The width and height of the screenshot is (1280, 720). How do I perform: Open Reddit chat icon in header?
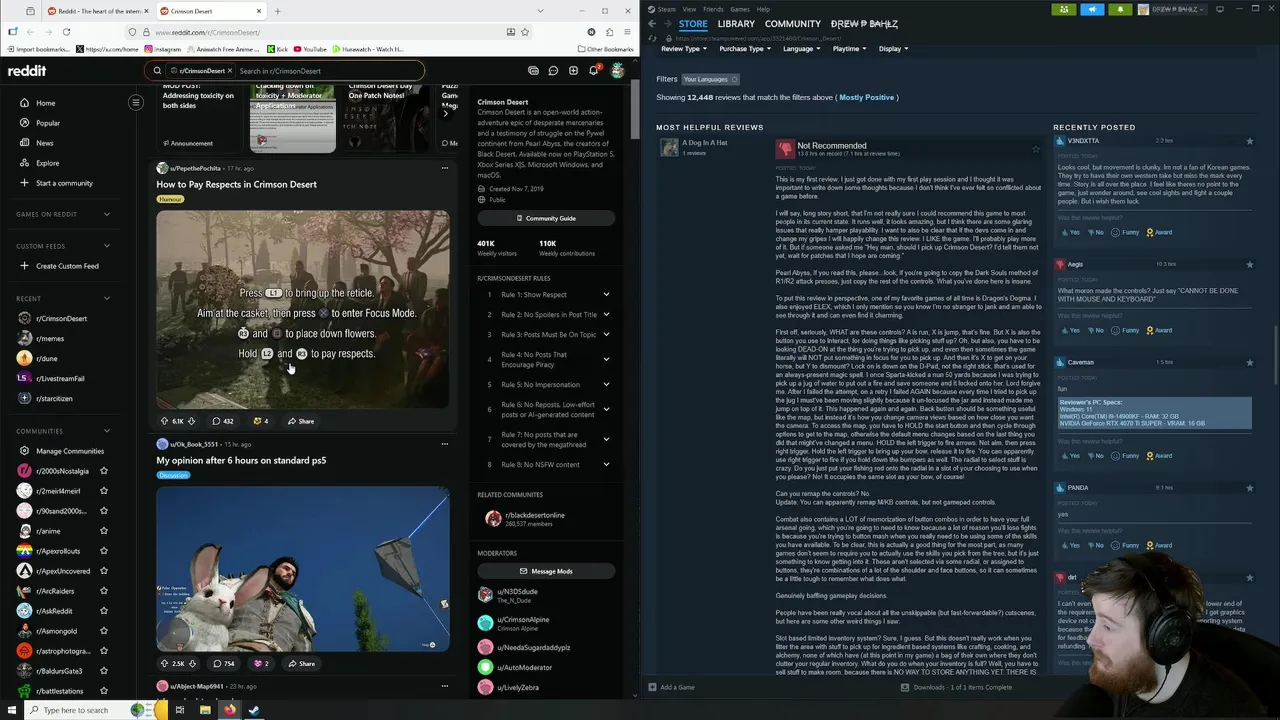[x=553, y=71]
